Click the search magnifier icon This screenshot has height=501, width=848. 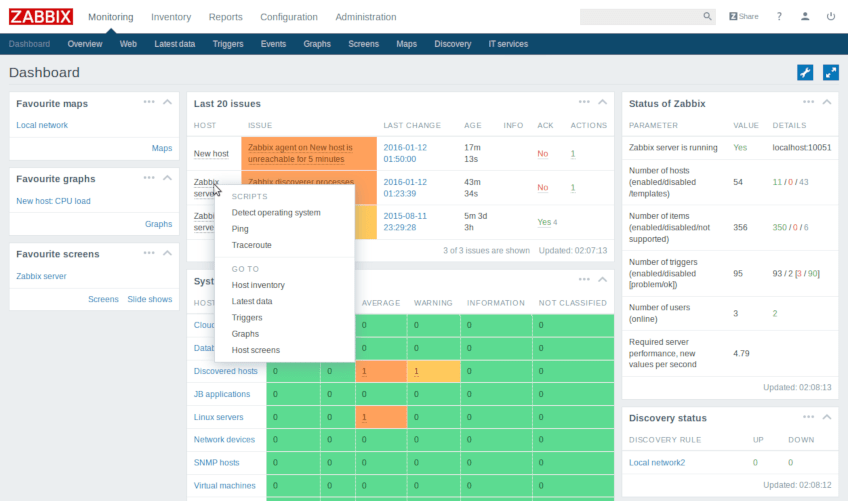(x=707, y=16)
